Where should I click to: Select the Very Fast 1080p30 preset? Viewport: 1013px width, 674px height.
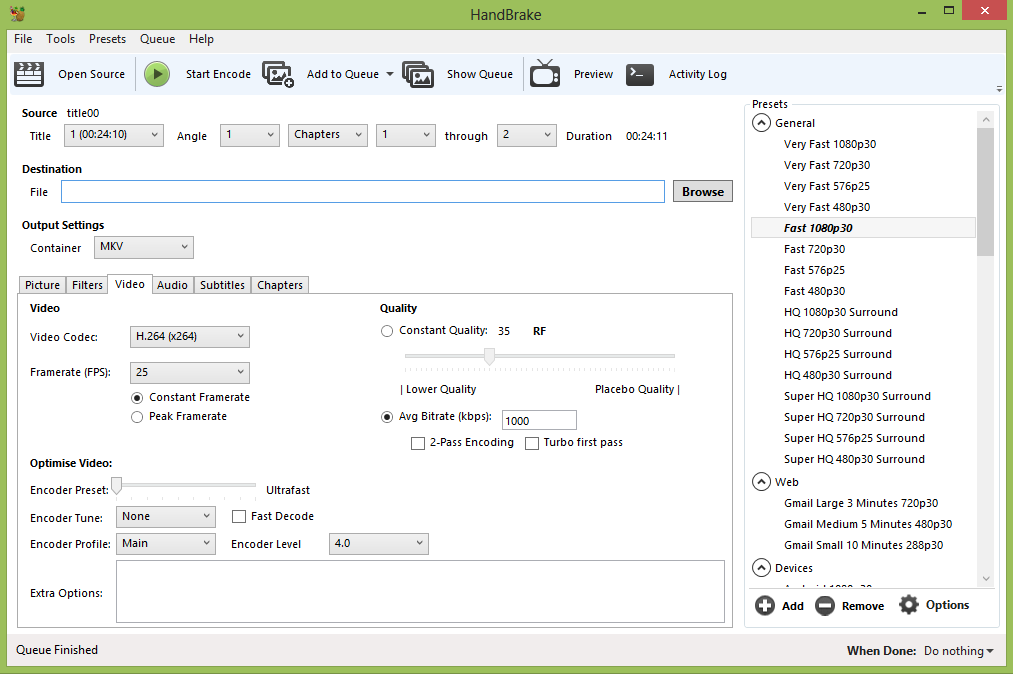[x=830, y=144]
